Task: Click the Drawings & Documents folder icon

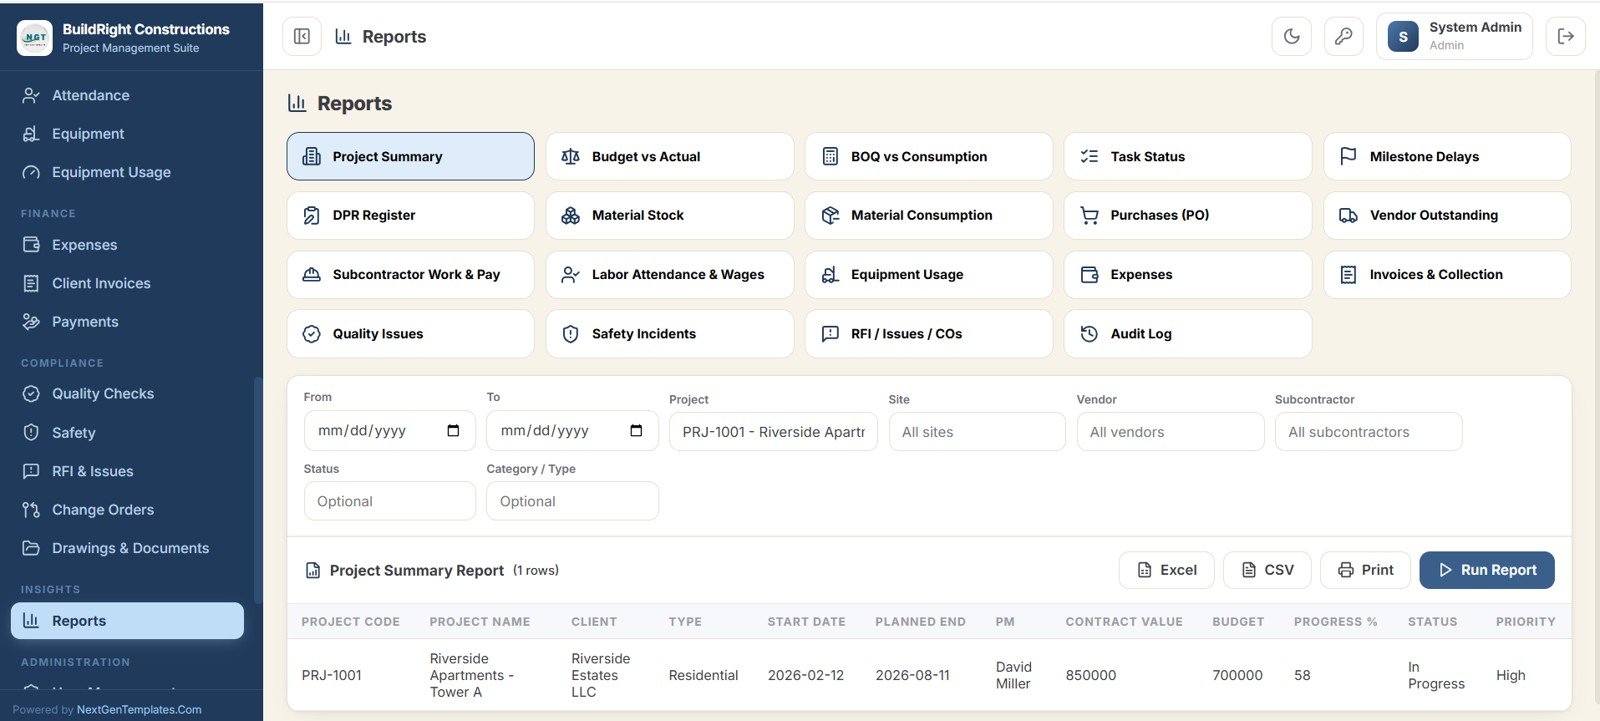Action: click(31, 548)
